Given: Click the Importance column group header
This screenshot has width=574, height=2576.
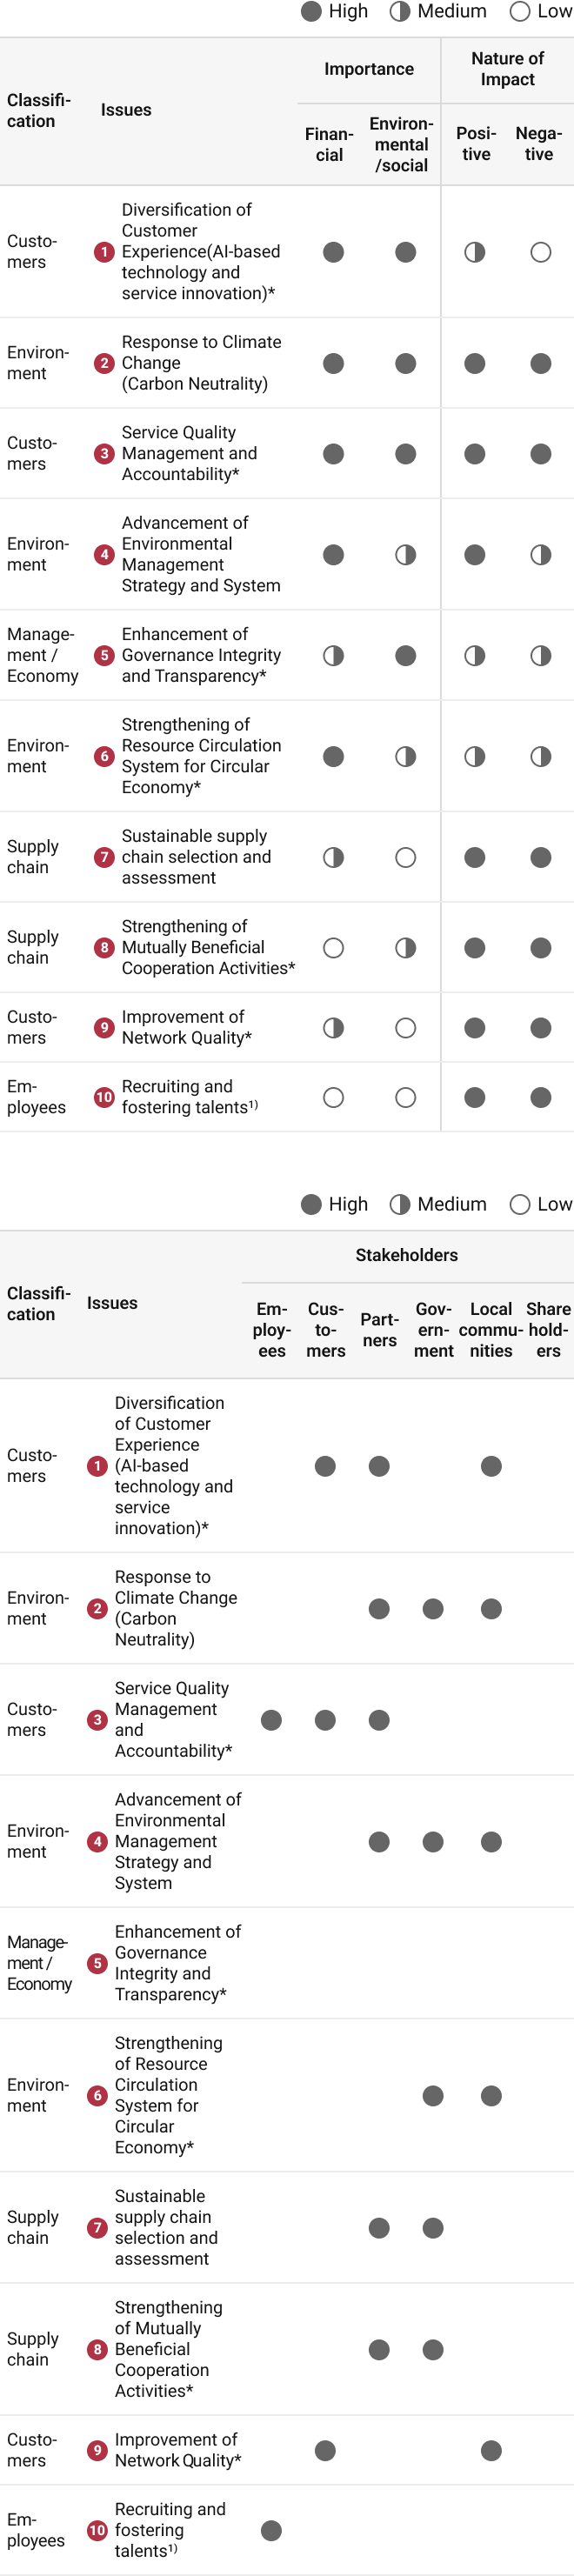Looking at the screenshot, I should point(368,69).
